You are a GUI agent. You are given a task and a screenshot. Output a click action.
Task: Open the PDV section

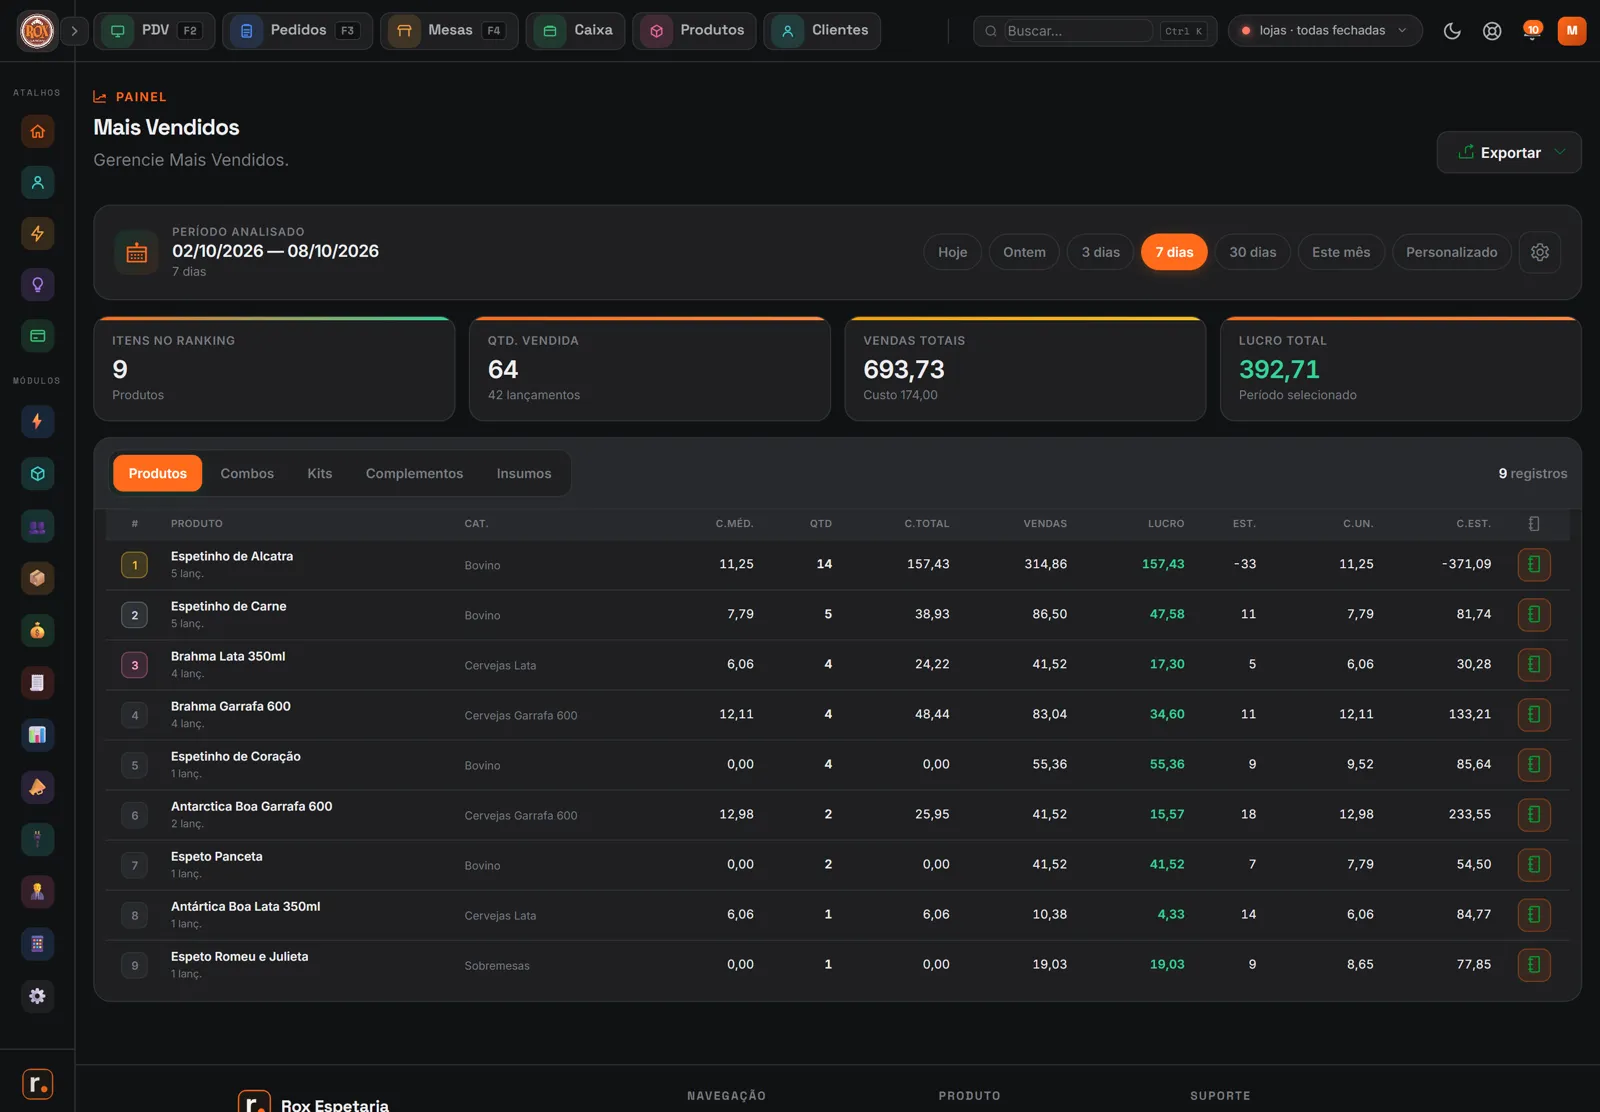[154, 31]
